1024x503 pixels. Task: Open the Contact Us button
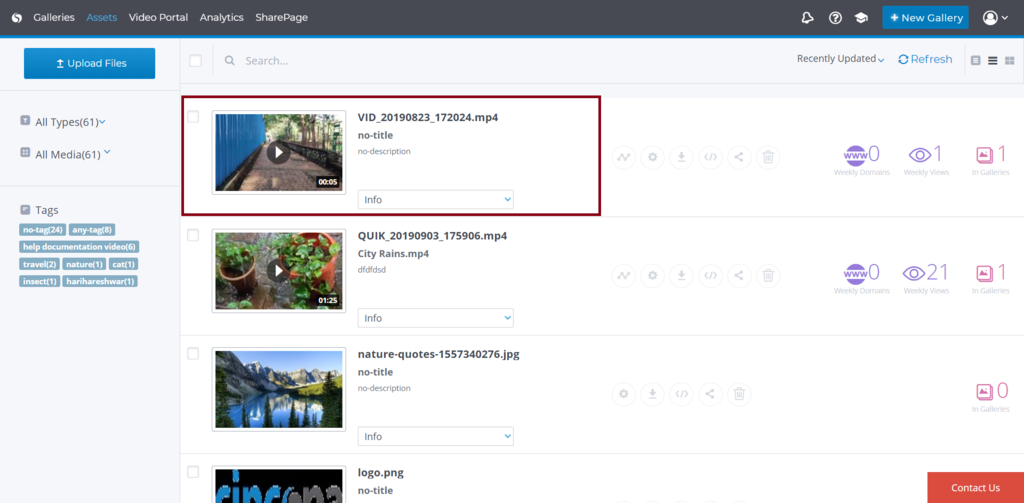point(976,487)
